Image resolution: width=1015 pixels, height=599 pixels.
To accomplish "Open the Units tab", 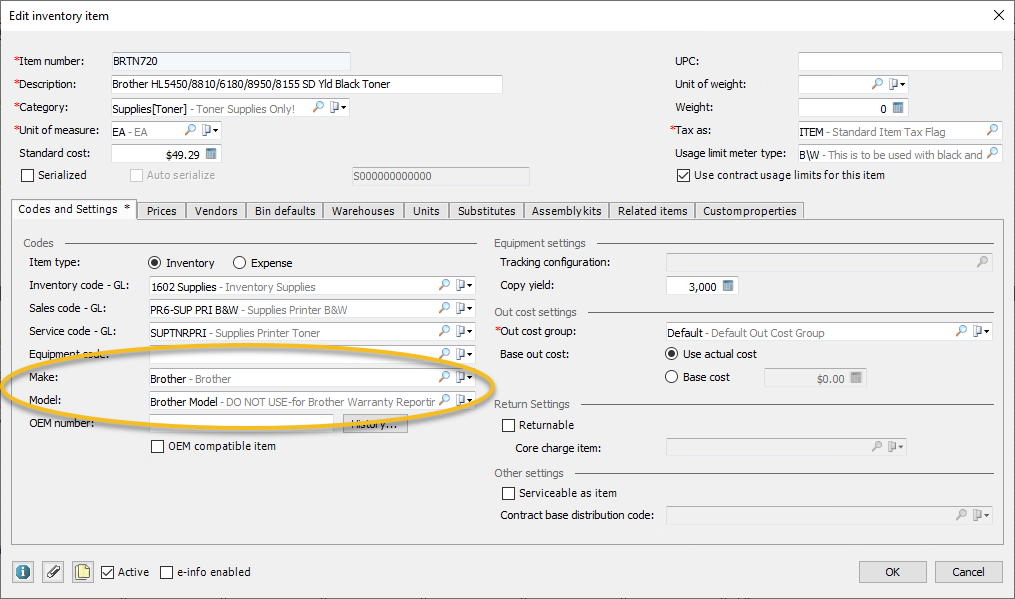I will (x=426, y=211).
